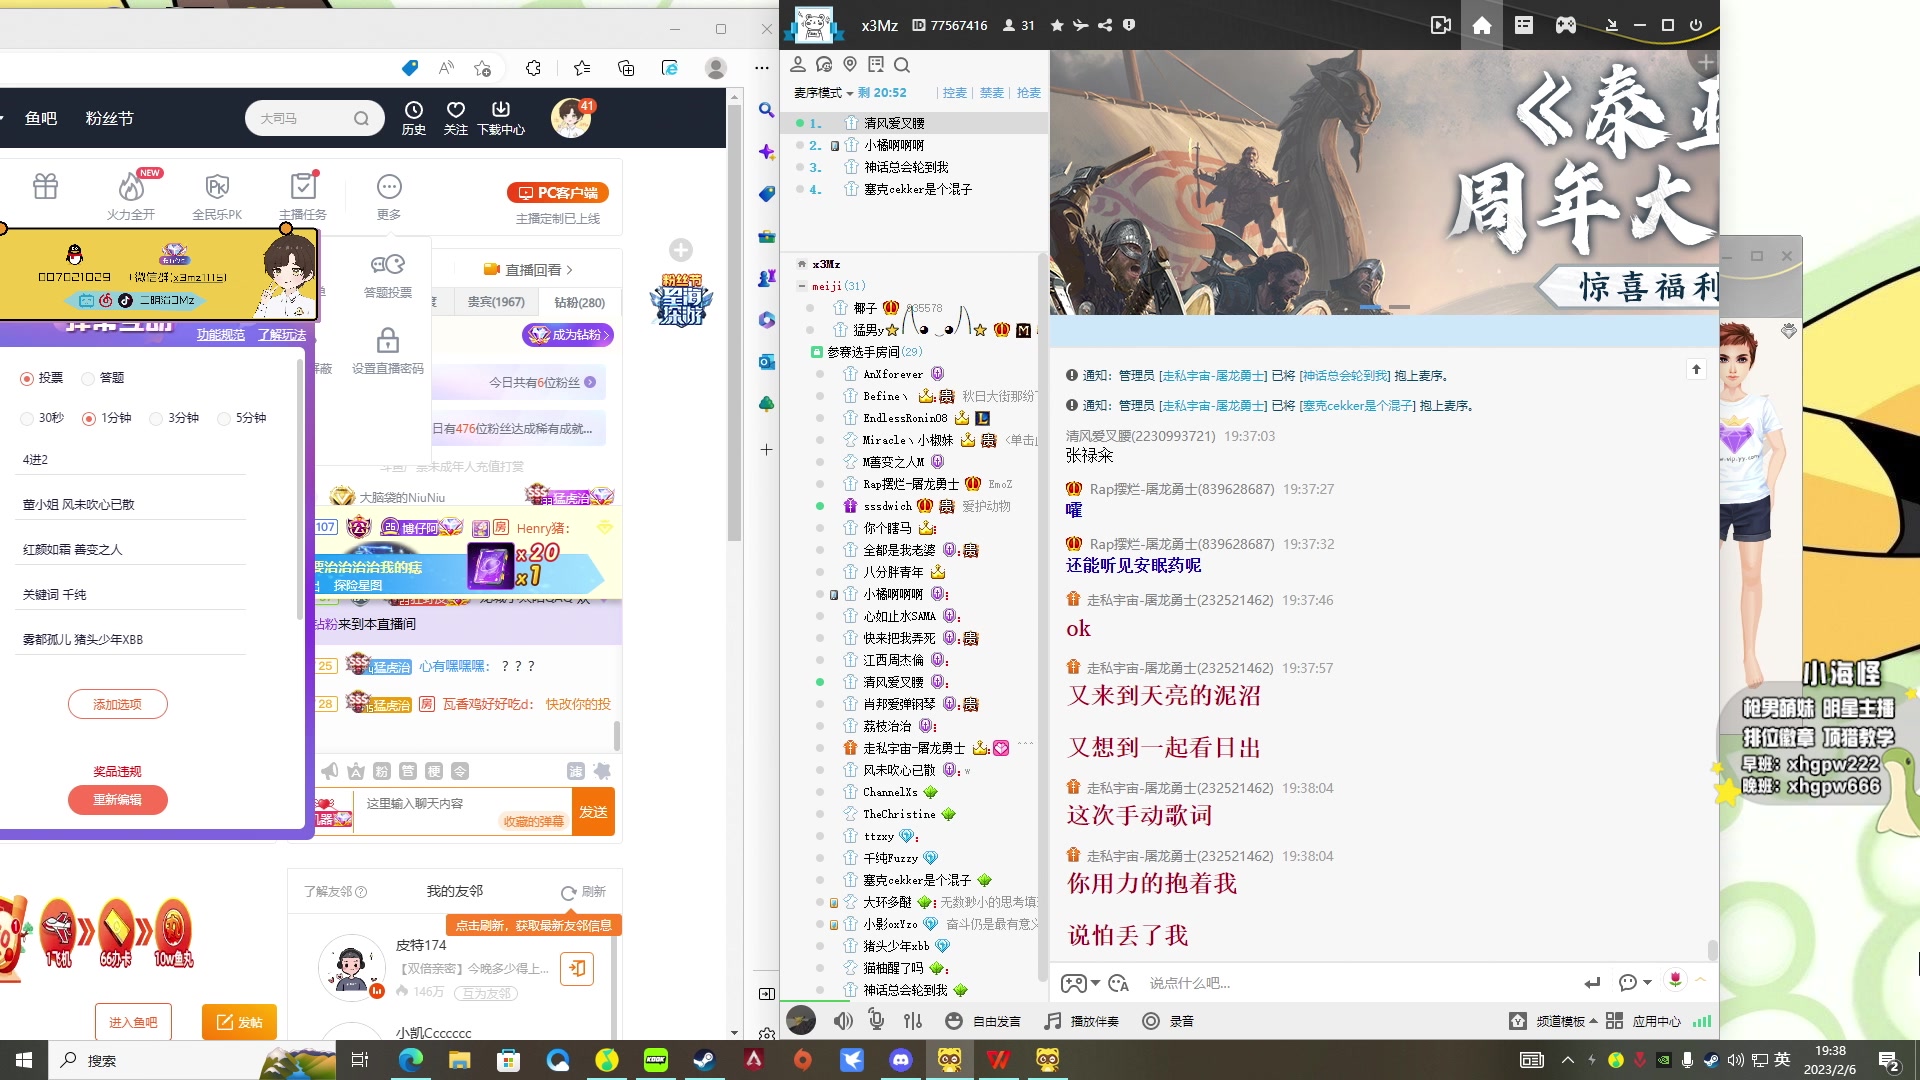Open the chat bubble dropdown near send
Viewport: 1920px width, 1080px height.
(x=1634, y=982)
